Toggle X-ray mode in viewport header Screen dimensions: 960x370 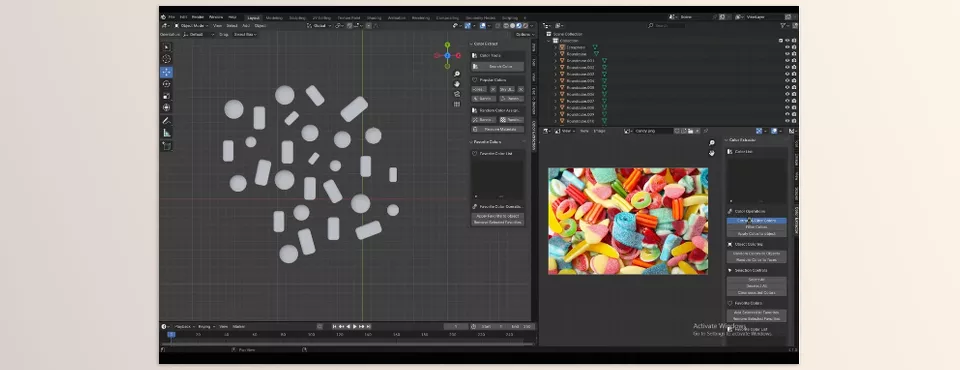tap(498, 26)
